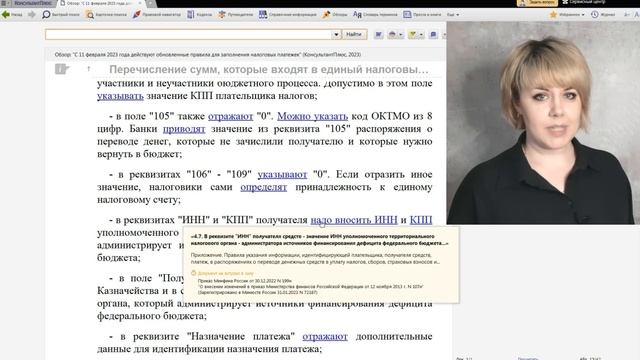Viewport: 640px width, 360px height.
Task: Open the Кодексы section
Action: point(200,14)
